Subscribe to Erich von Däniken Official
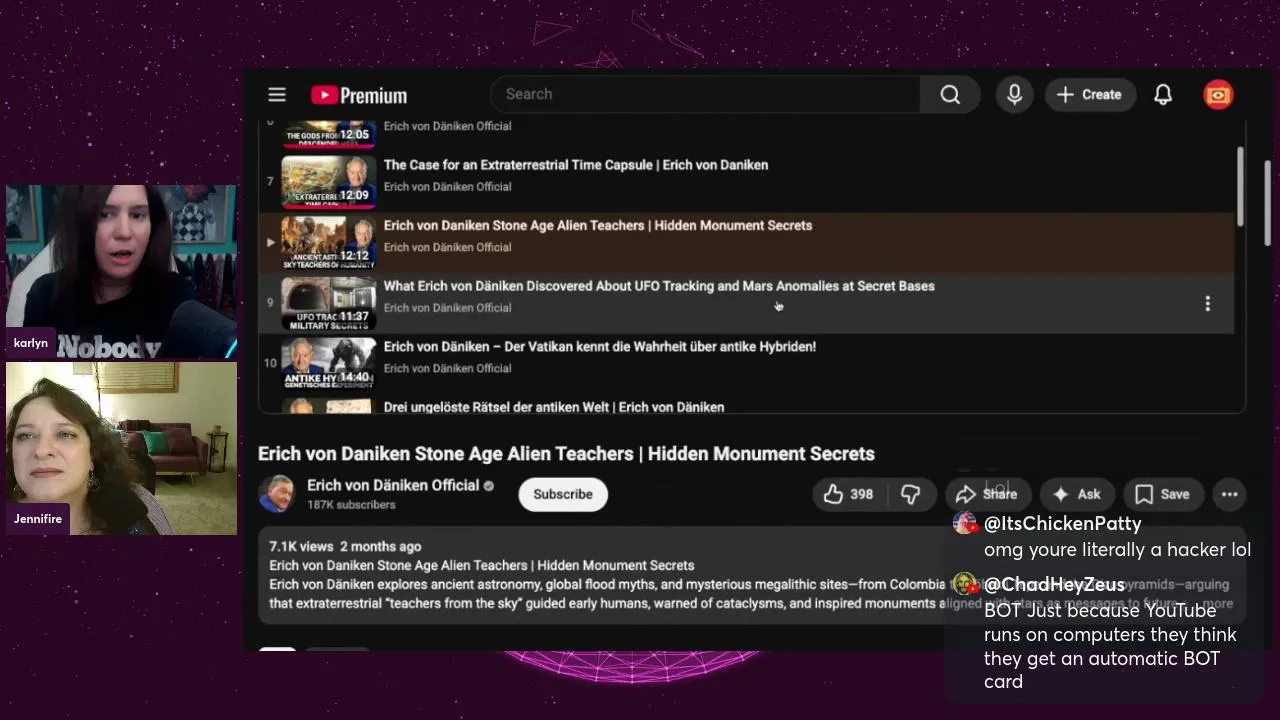The width and height of the screenshot is (1280, 720). [x=563, y=494]
